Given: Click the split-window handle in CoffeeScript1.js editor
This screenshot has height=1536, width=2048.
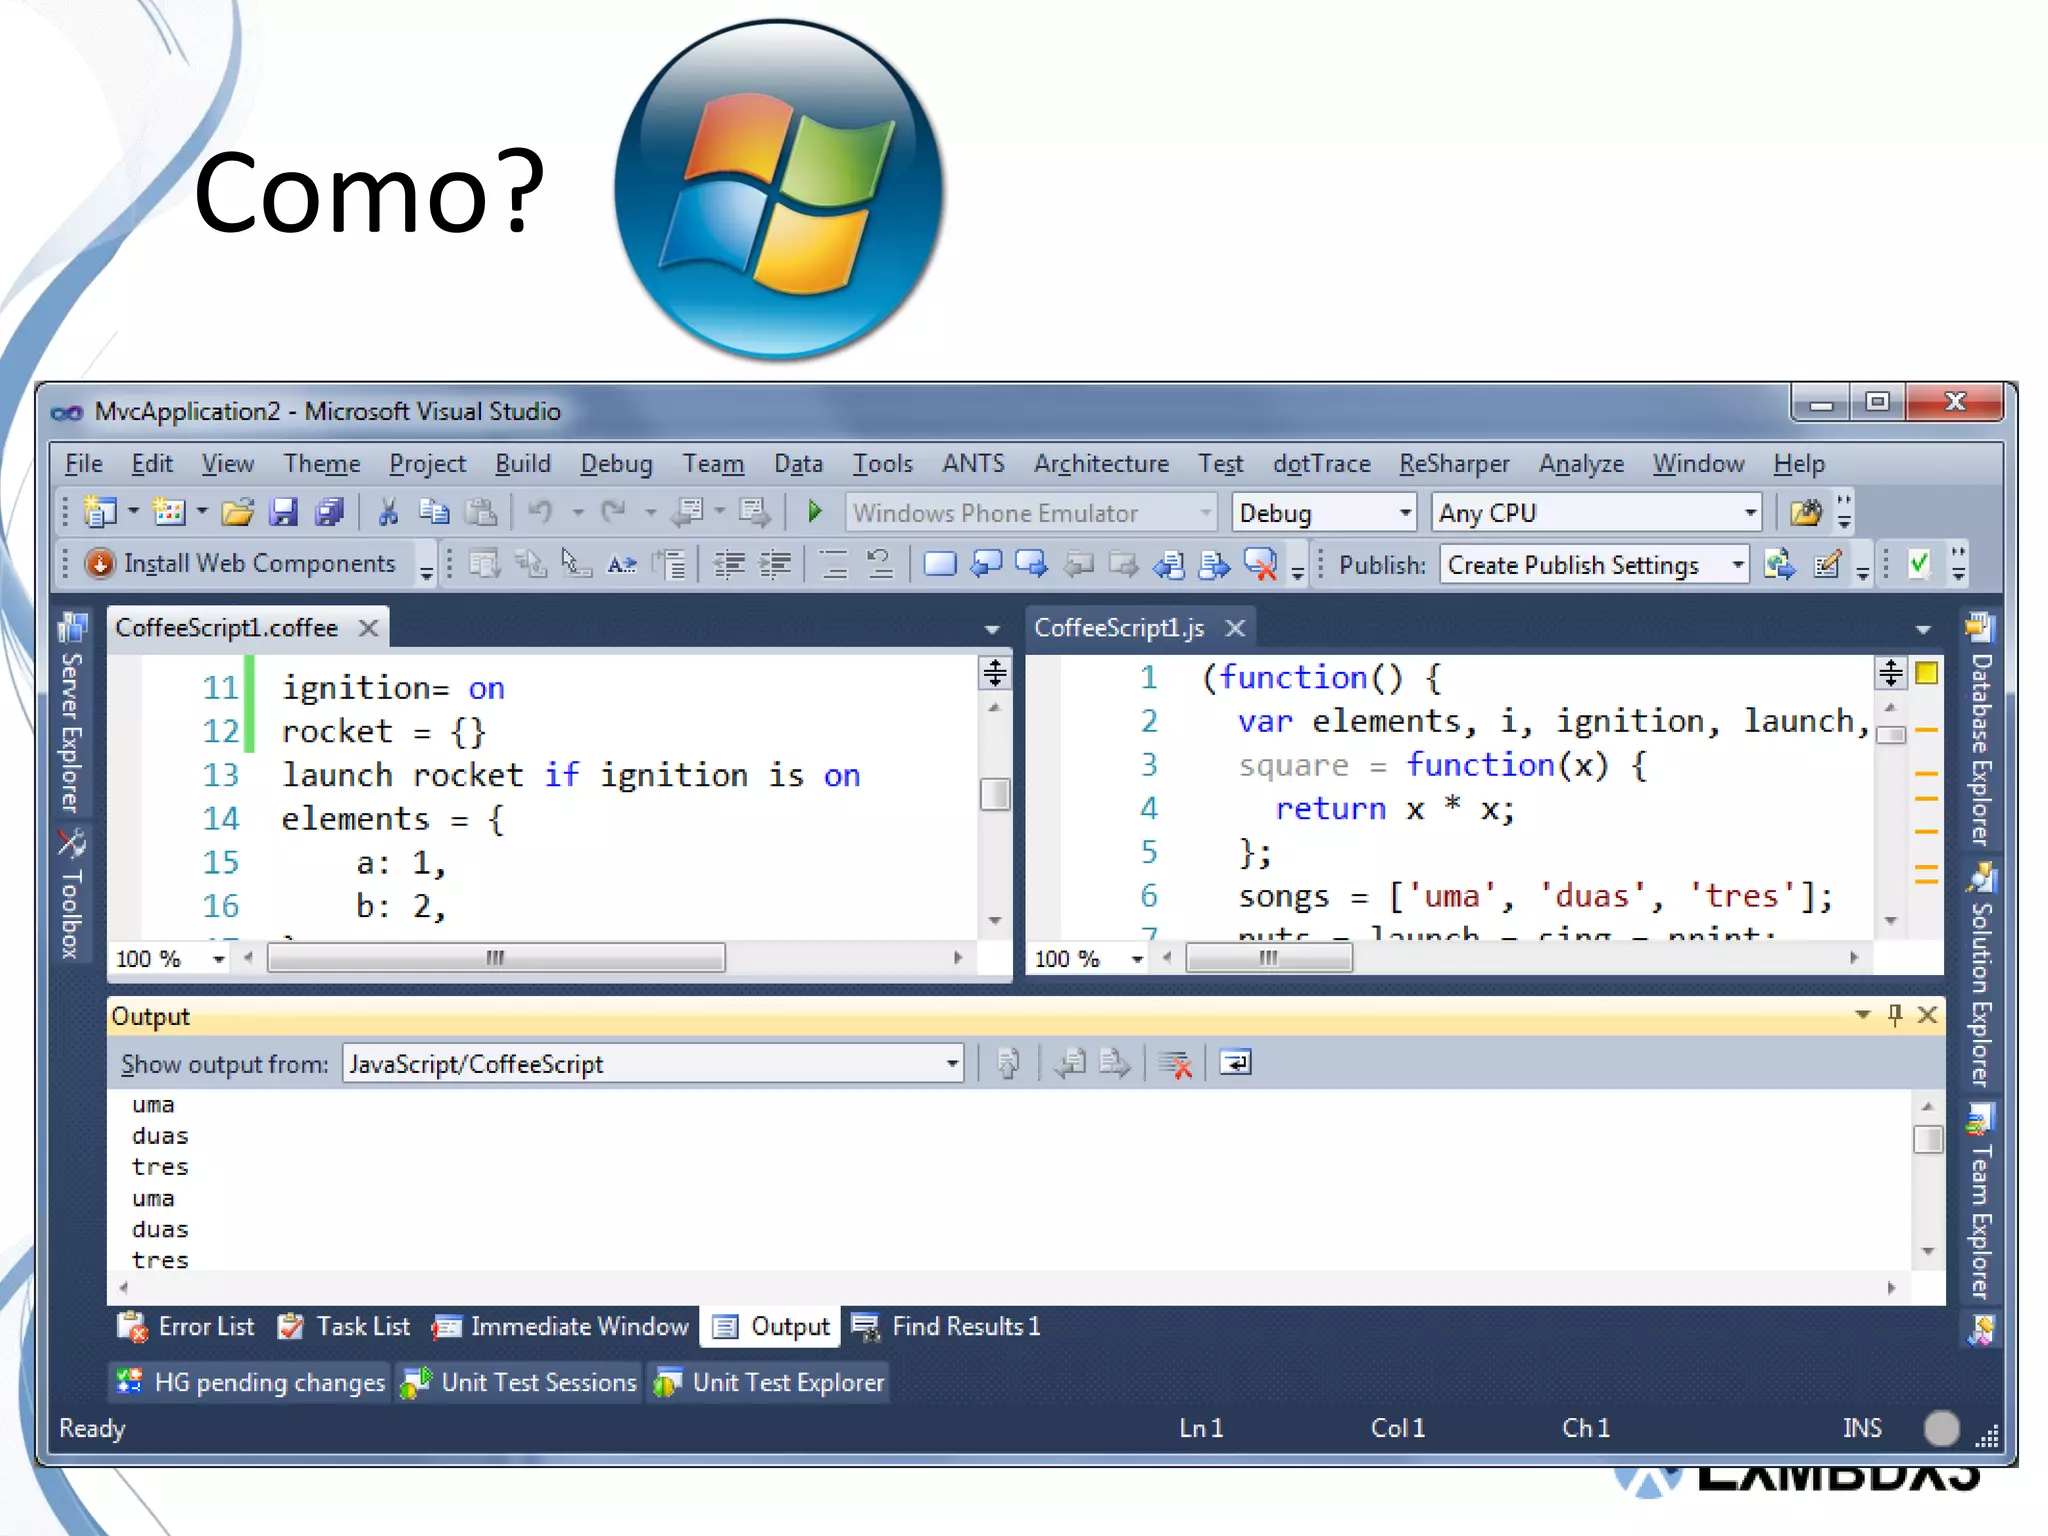Looking at the screenshot, I should coord(1890,672).
